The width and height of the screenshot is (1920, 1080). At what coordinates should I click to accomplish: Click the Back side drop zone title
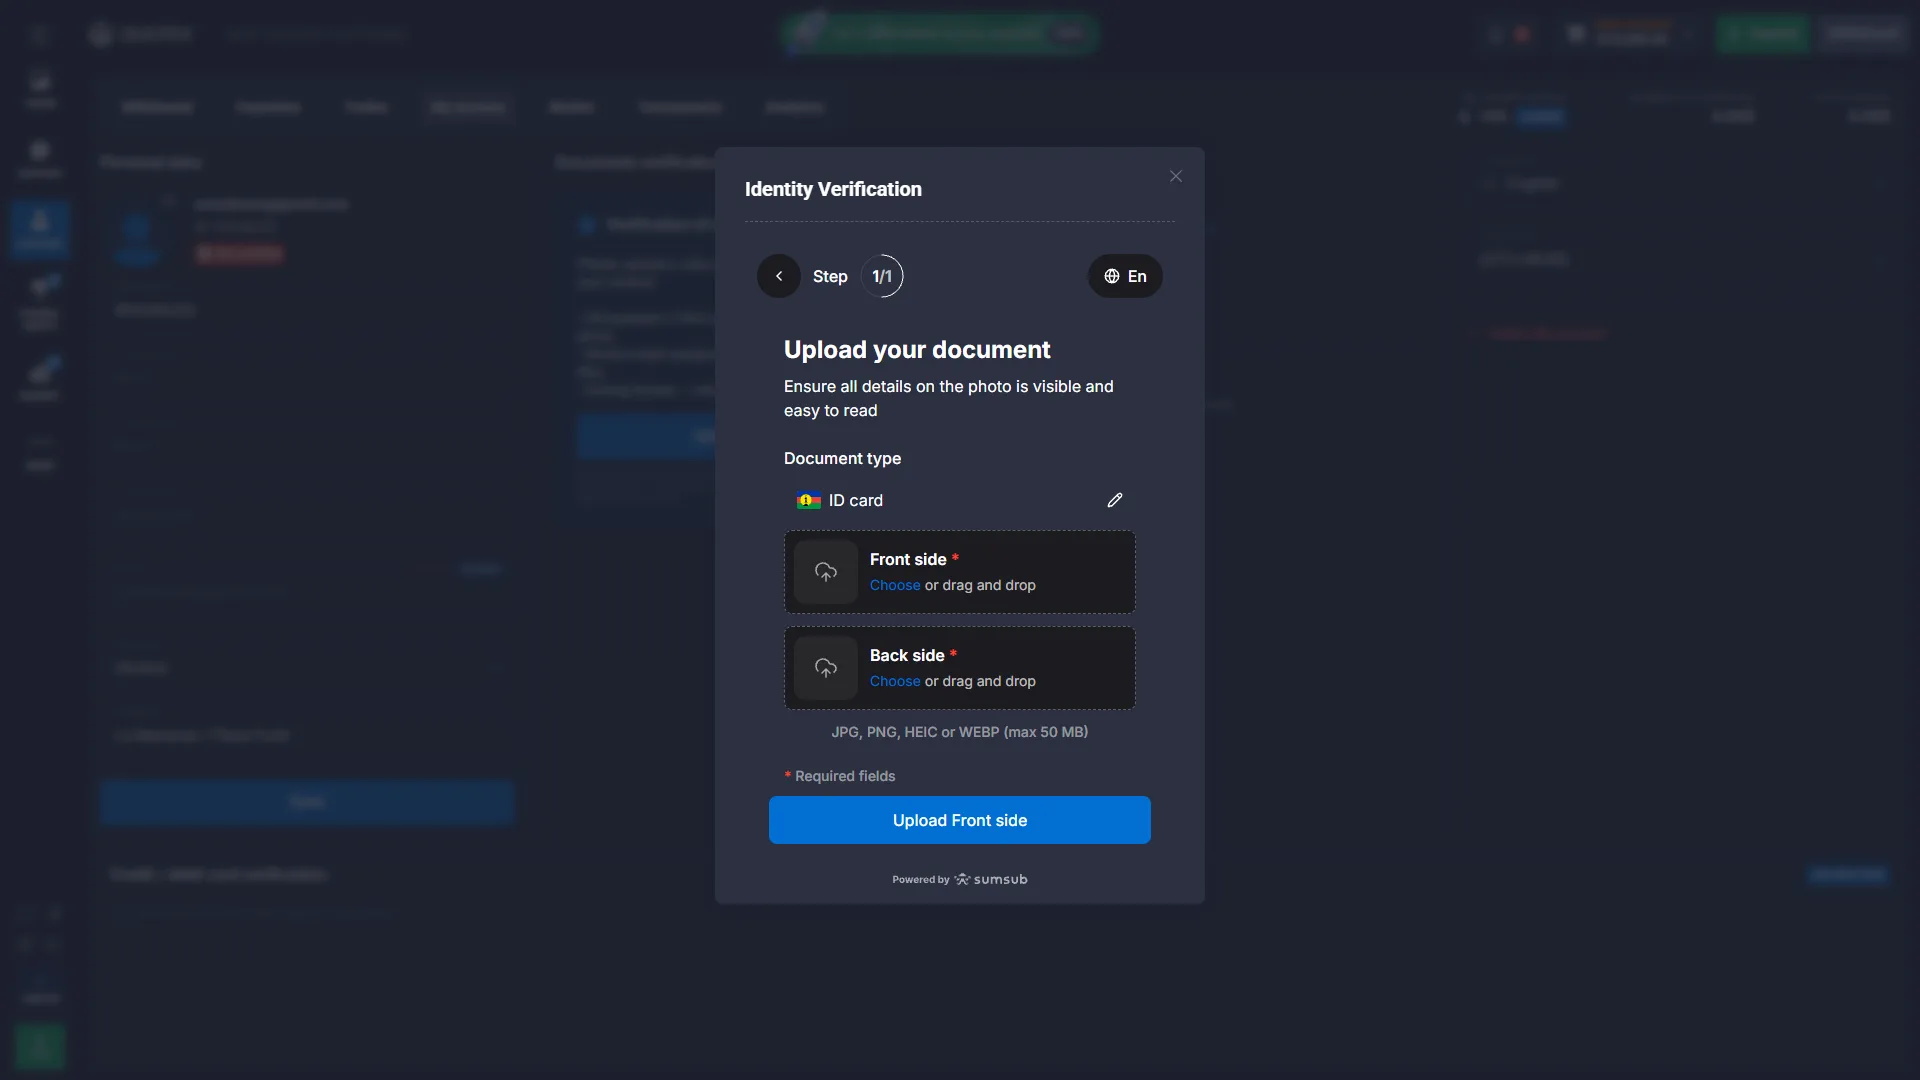907,655
